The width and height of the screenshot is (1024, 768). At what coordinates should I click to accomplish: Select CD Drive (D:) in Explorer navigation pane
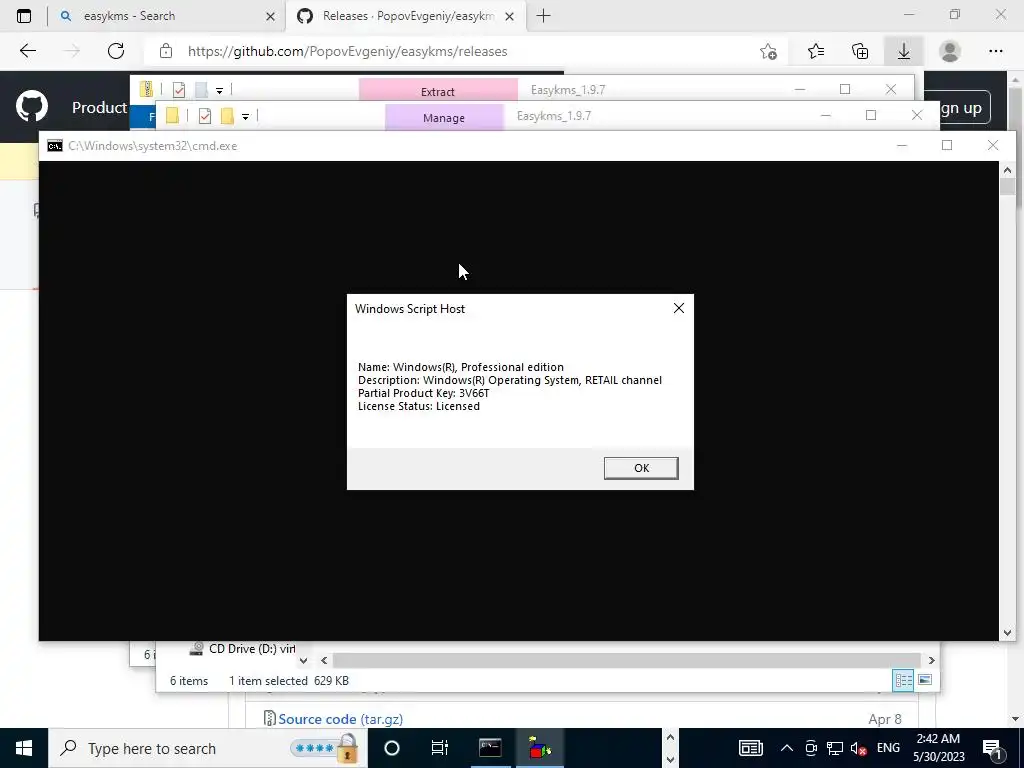coord(243,648)
